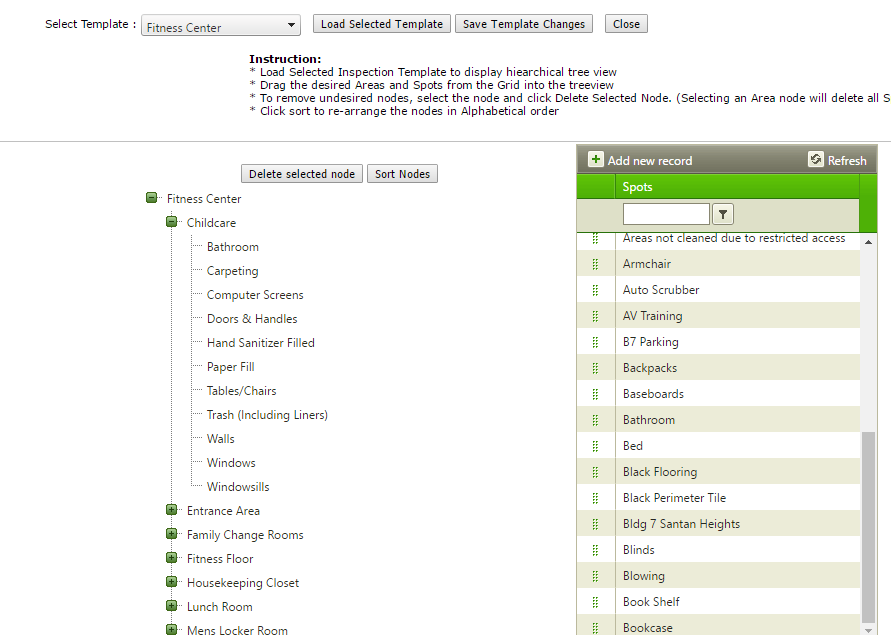This screenshot has width=891, height=635.
Task: Expand the Housekeeping Closet node
Action: (x=172, y=583)
